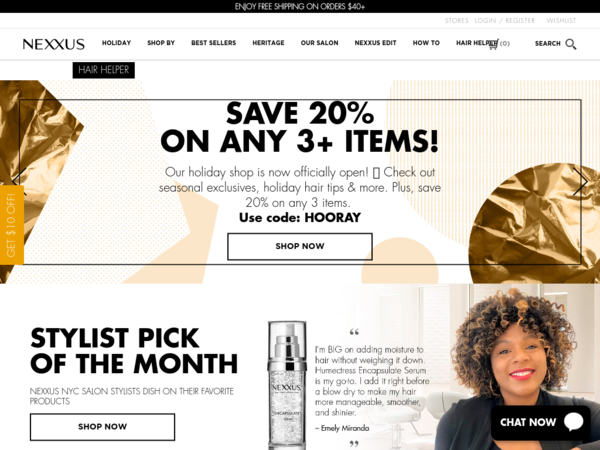This screenshot has width=600, height=450.
Task: Click the search magnifying glass icon
Action: [571, 44]
